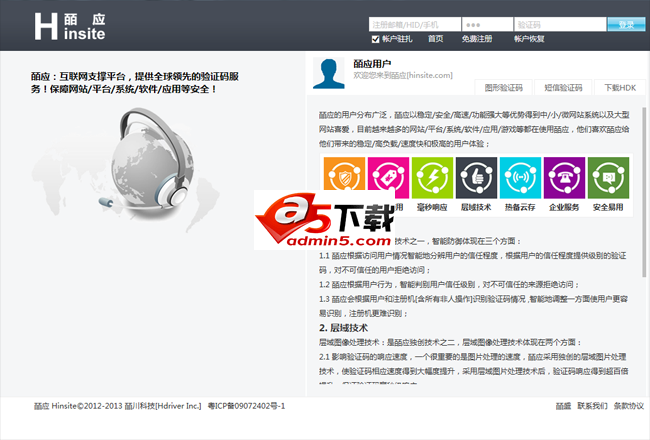Click the 粤ICP备09072402号-1 footer text

click(x=246, y=406)
